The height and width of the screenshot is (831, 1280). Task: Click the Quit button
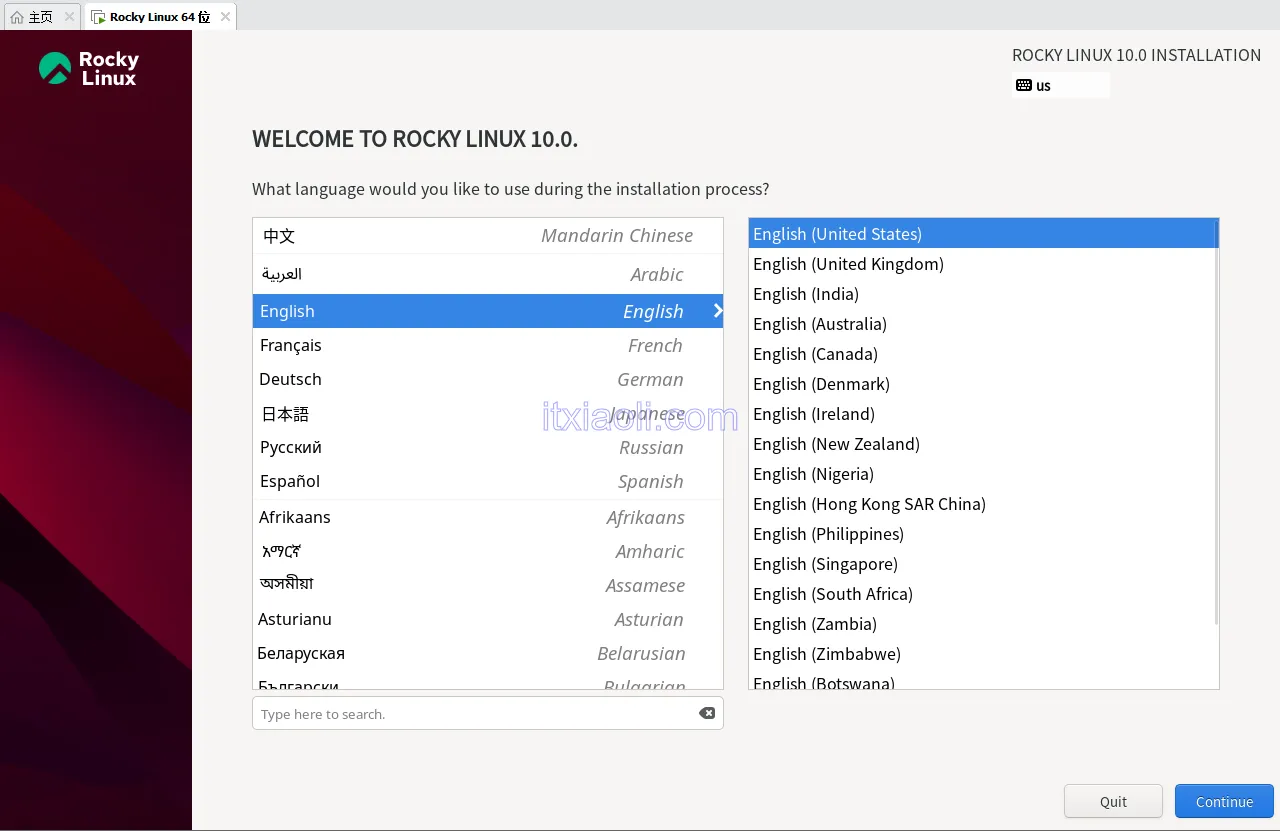point(1113,801)
